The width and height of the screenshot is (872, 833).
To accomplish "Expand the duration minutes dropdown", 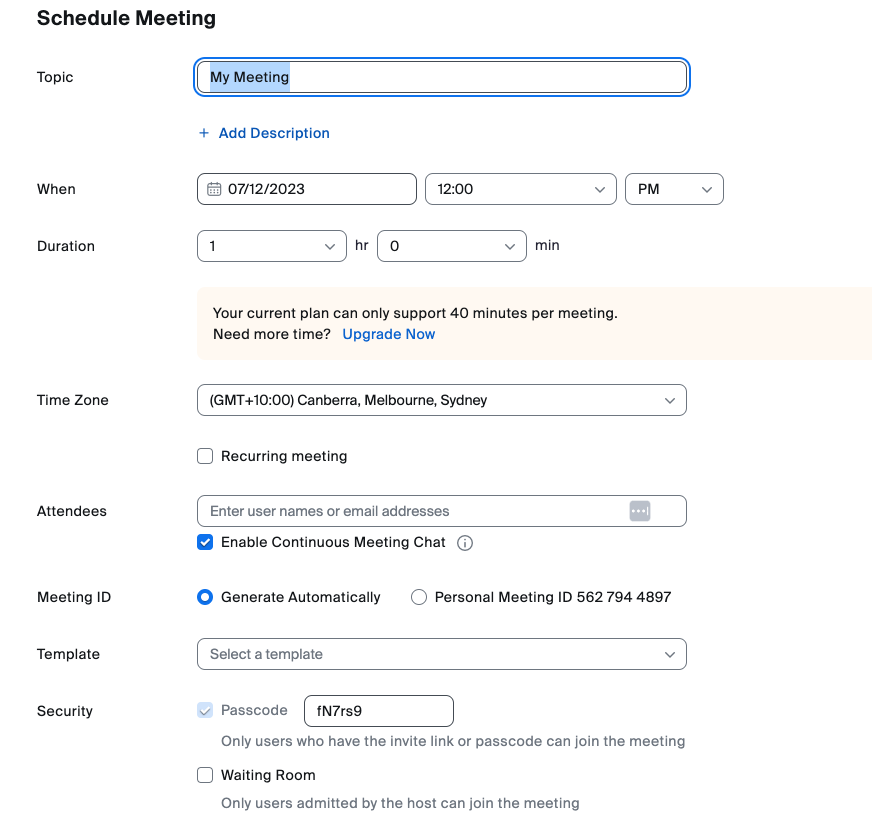I will coord(451,246).
